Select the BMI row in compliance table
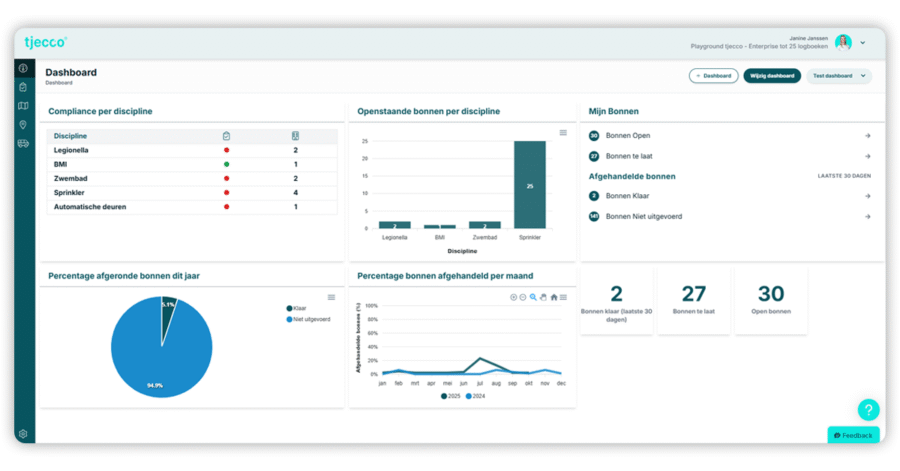 (192, 165)
